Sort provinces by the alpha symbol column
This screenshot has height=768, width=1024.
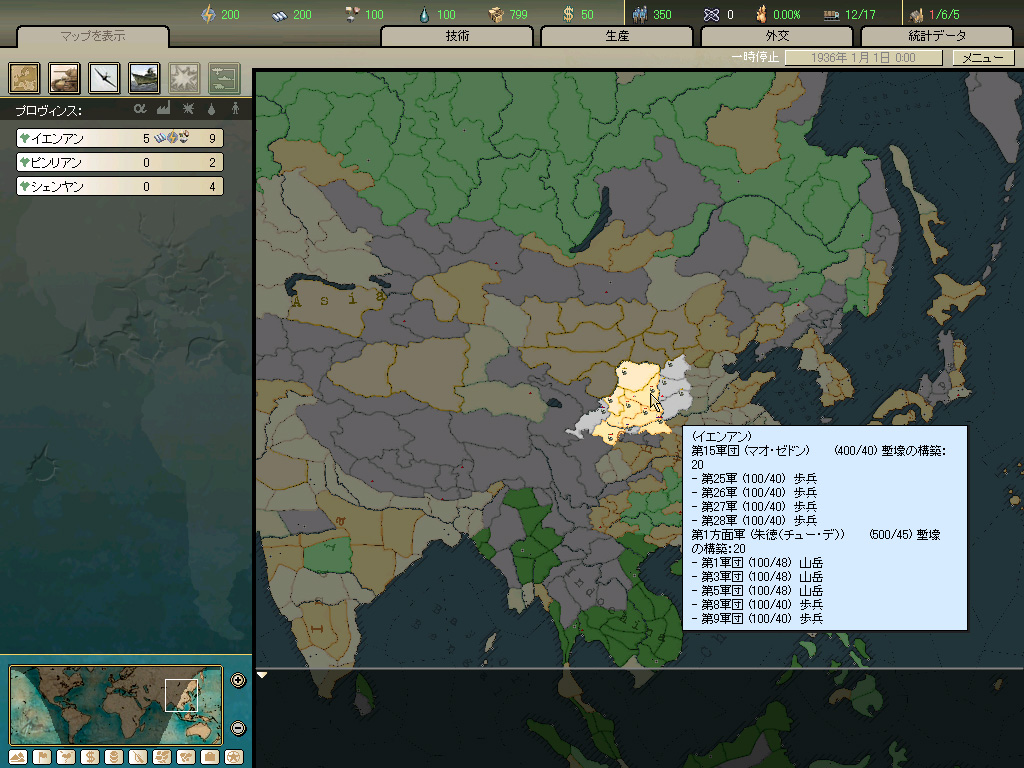(x=140, y=108)
